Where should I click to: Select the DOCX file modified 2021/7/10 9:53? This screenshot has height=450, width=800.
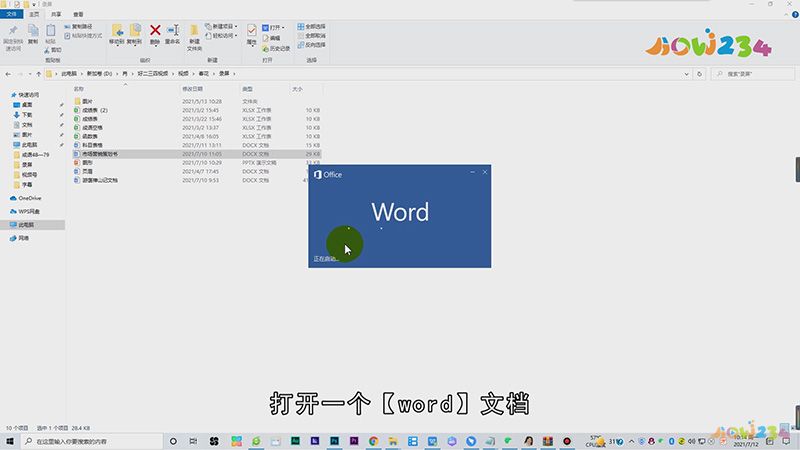[x=197, y=180]
